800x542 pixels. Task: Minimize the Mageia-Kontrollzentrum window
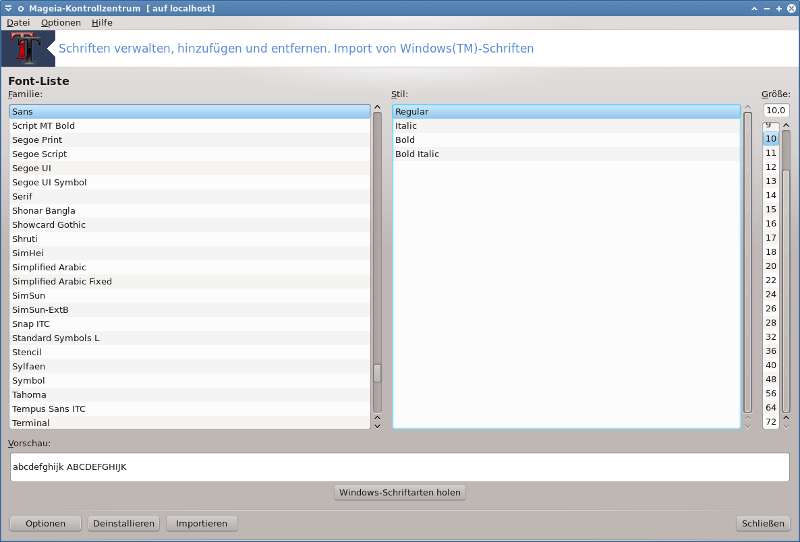pos(766,8)
